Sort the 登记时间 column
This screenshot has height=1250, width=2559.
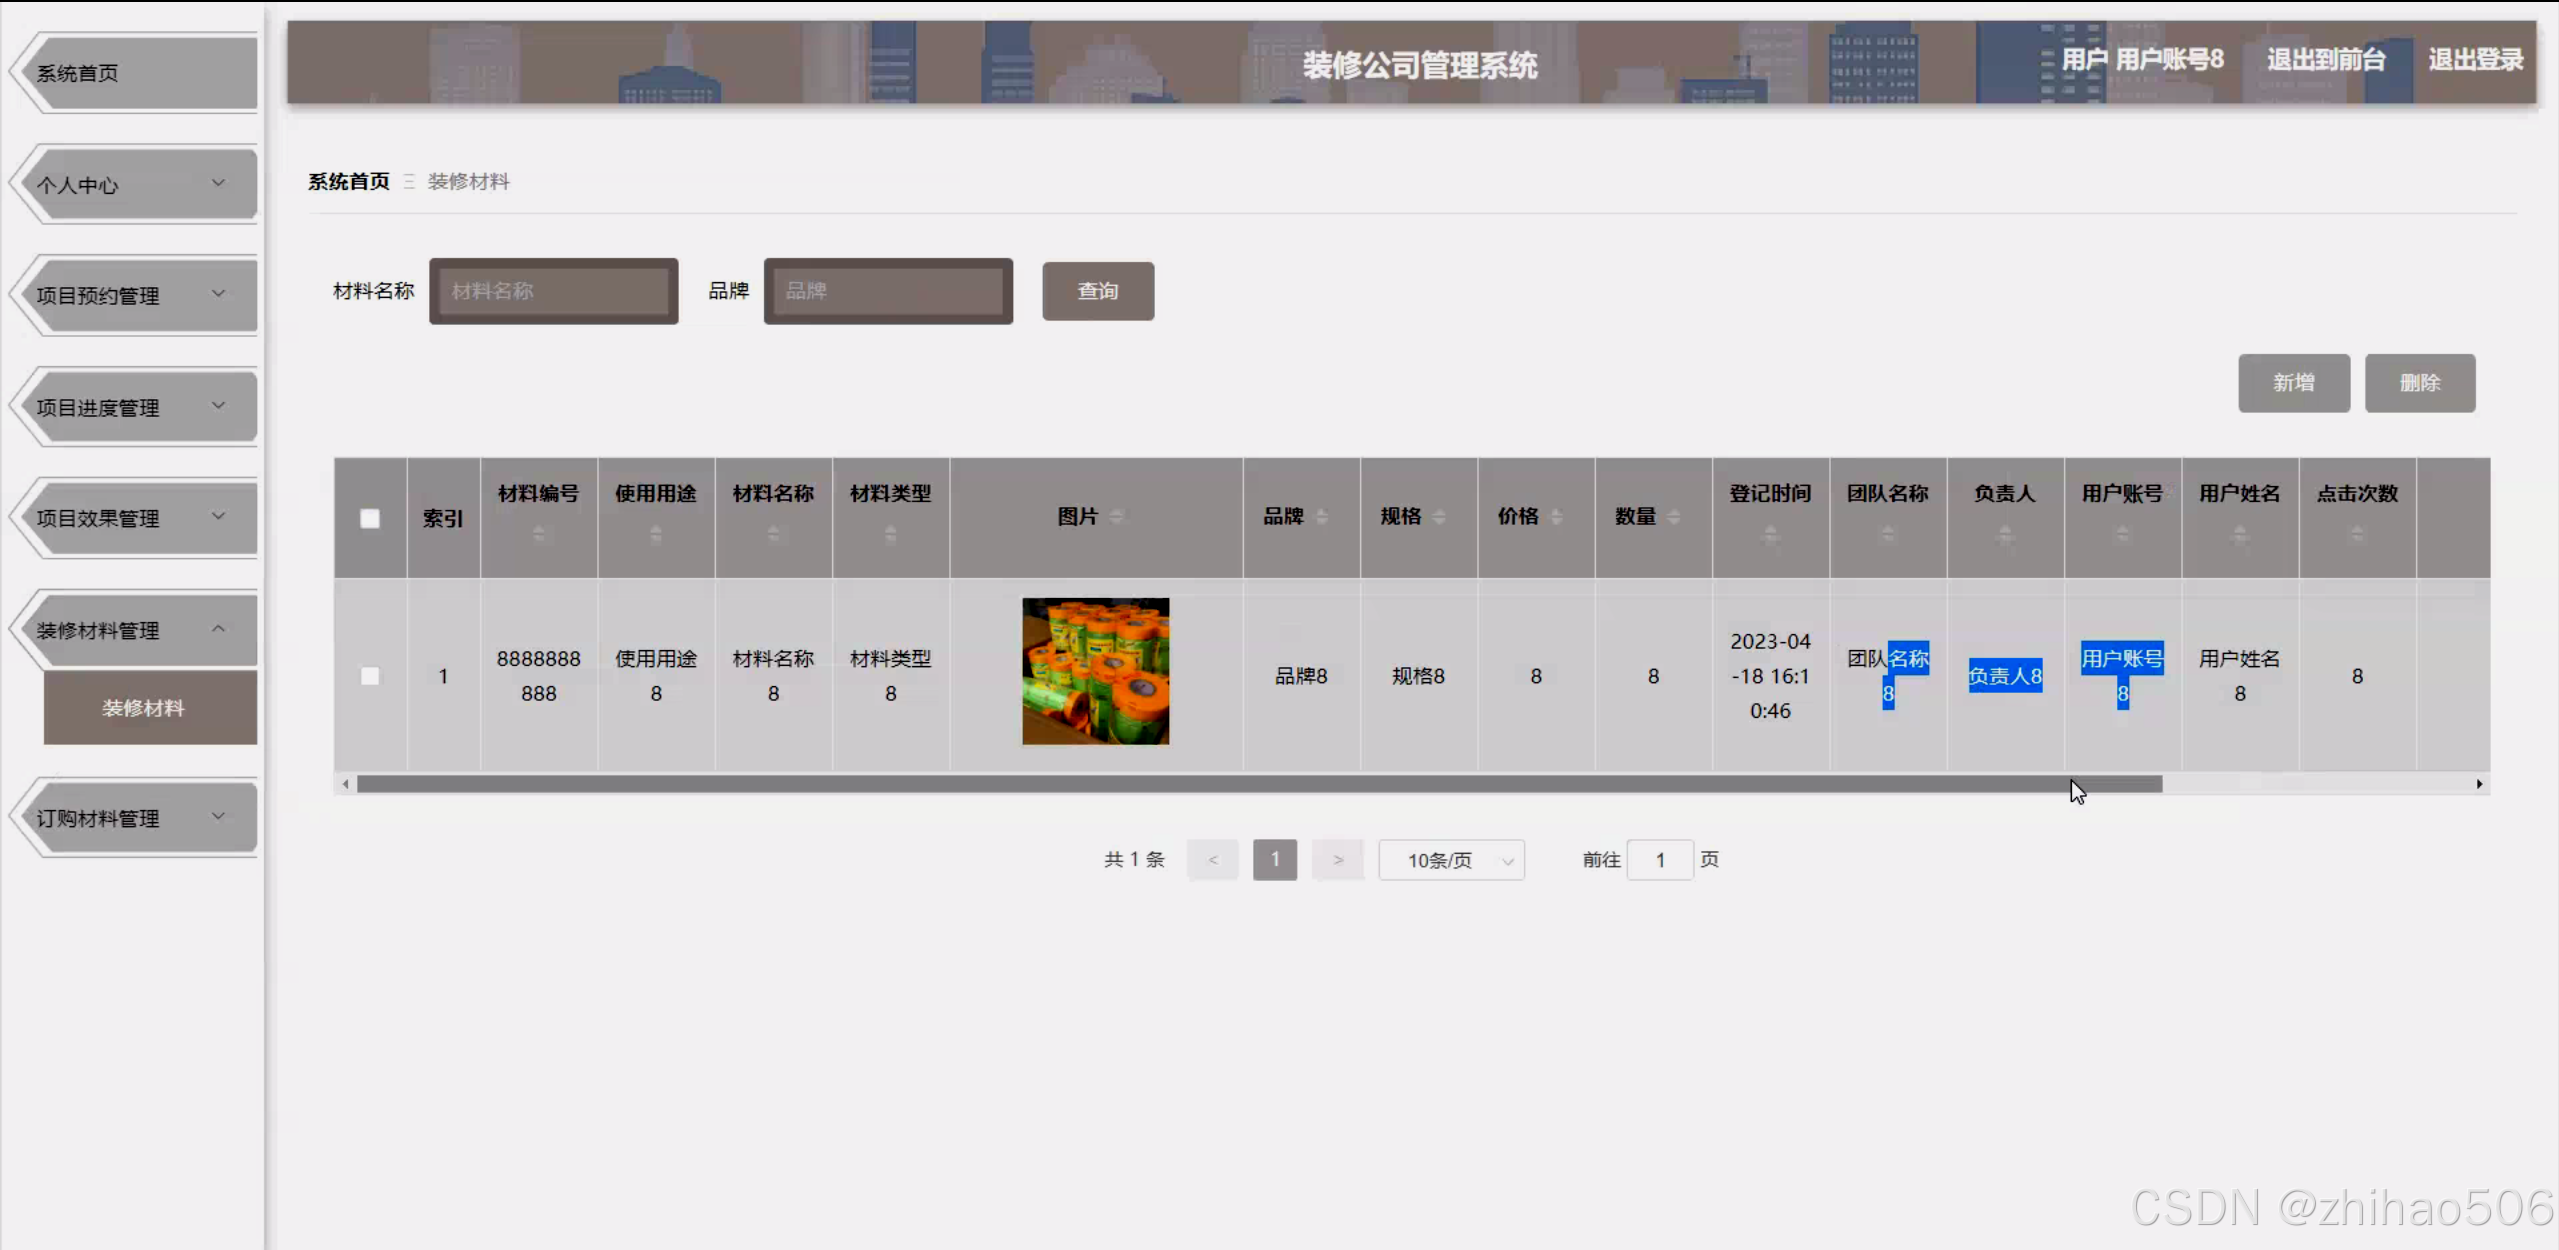tap(1772, 536)
